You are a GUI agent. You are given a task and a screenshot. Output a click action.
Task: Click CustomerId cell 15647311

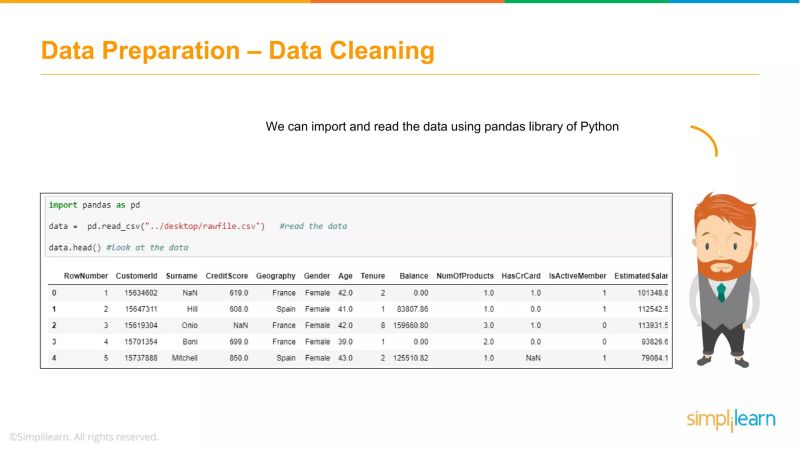coord(141,309)
